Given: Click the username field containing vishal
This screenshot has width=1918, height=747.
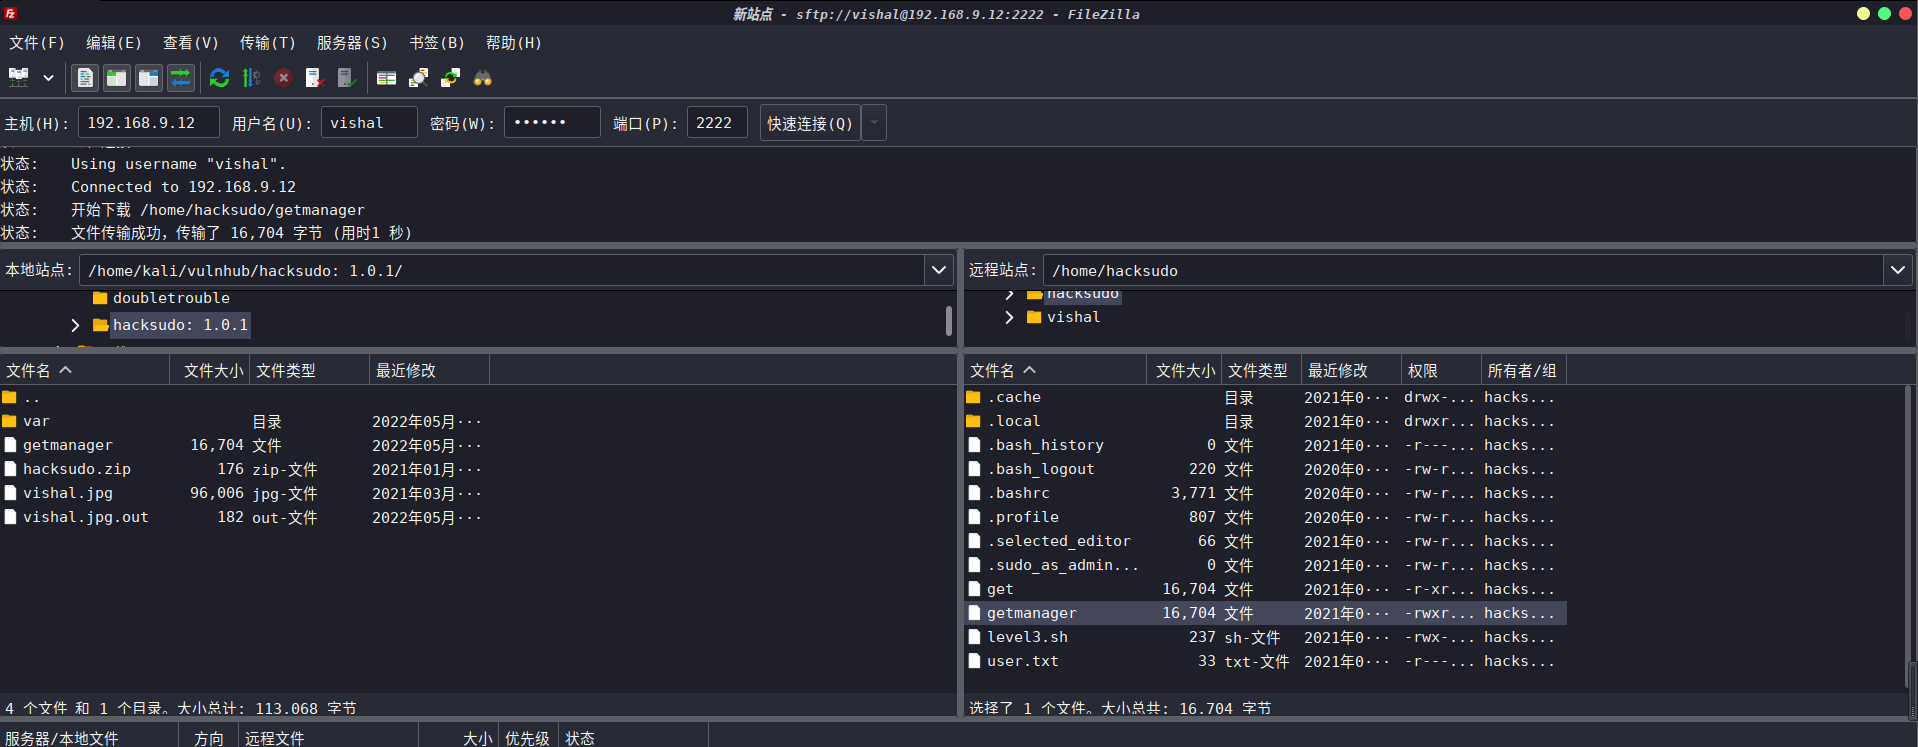Looking at the screenshot, I should (369, 122).
